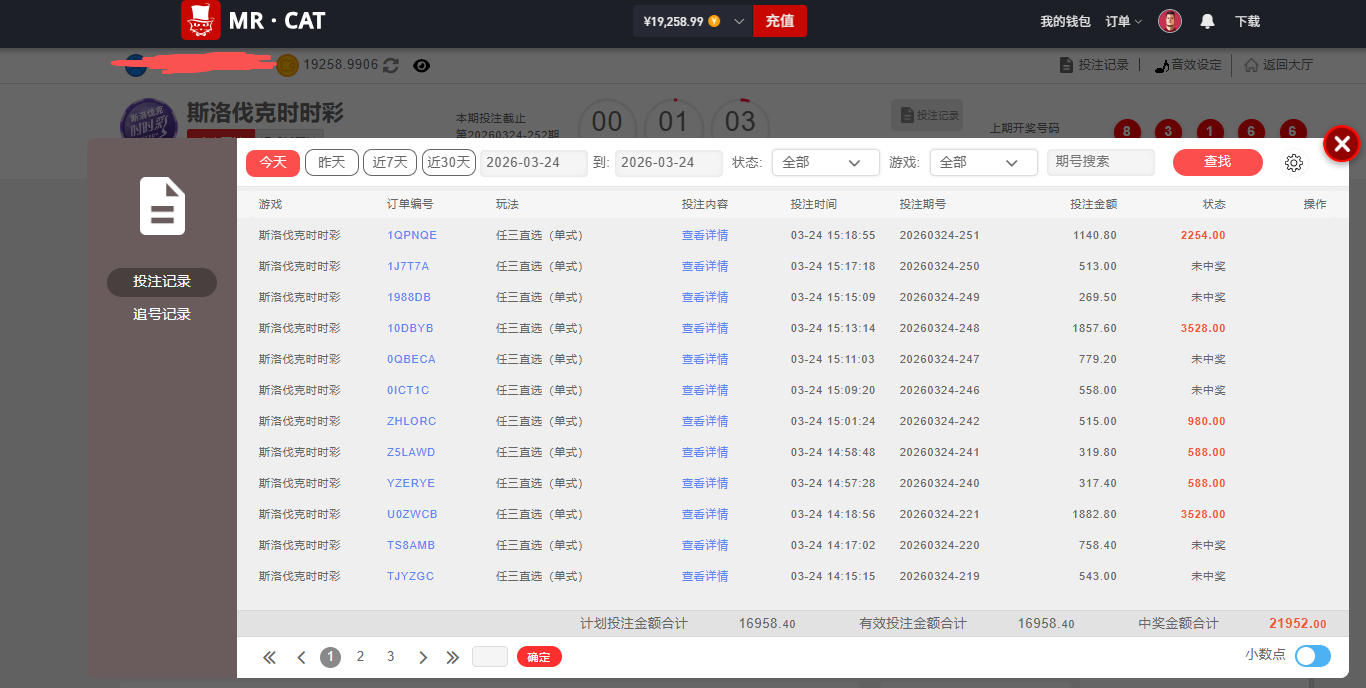Click the settings gear icon beside 查找
This screenshot has width=1366, height=688.
click(1294, 163)
